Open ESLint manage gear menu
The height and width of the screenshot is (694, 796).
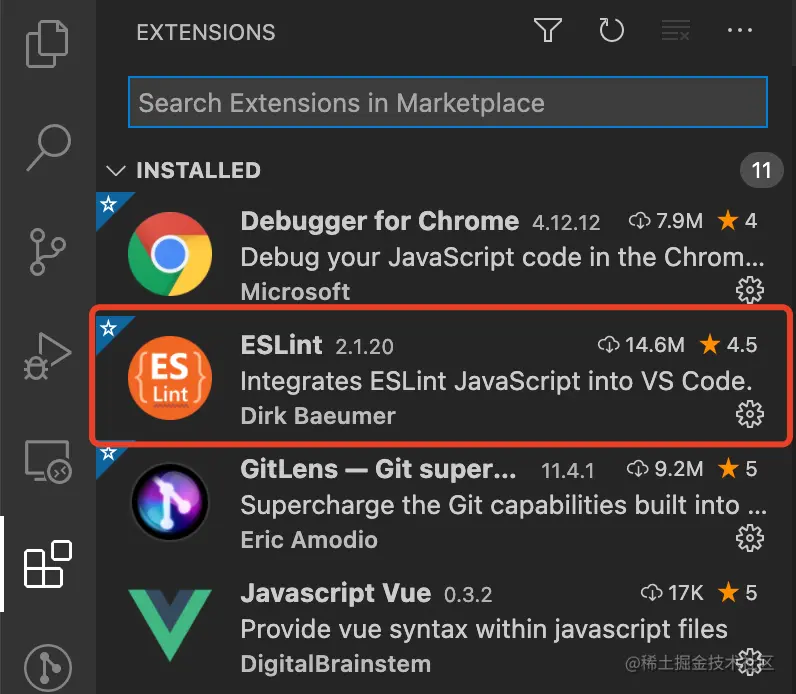coord(750,414)
